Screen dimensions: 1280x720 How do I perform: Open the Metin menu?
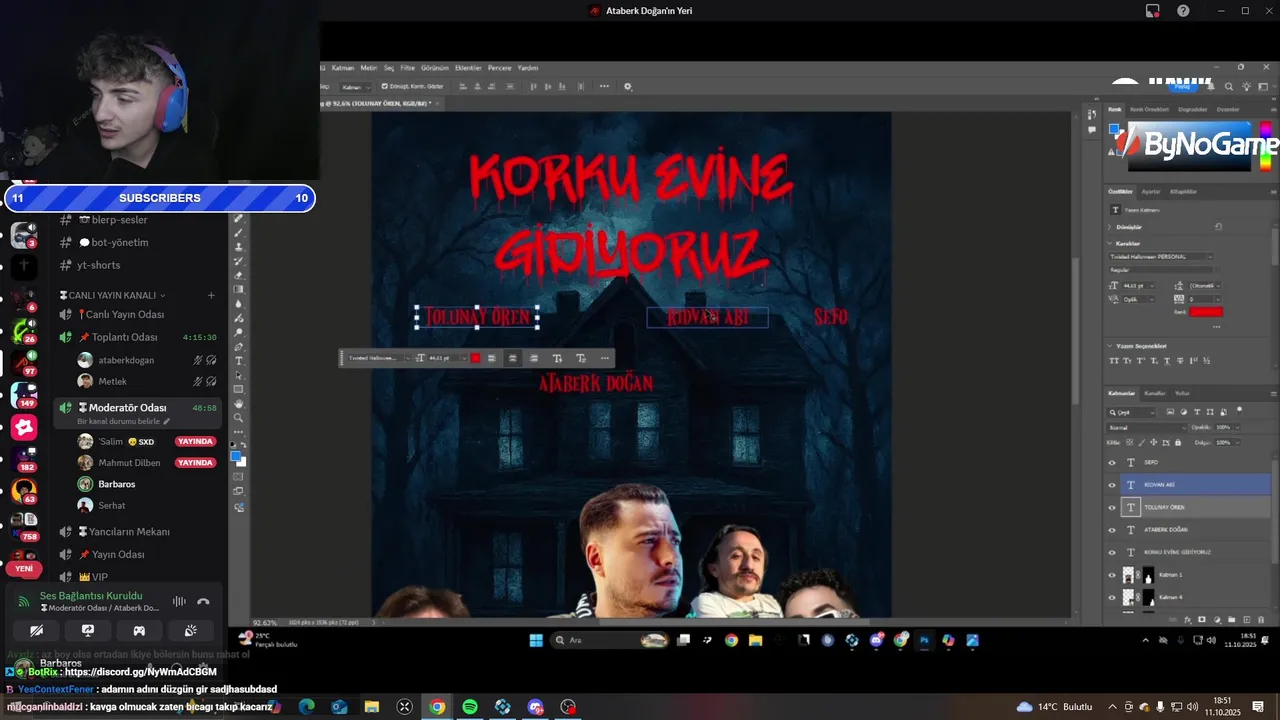coord(368,68)
